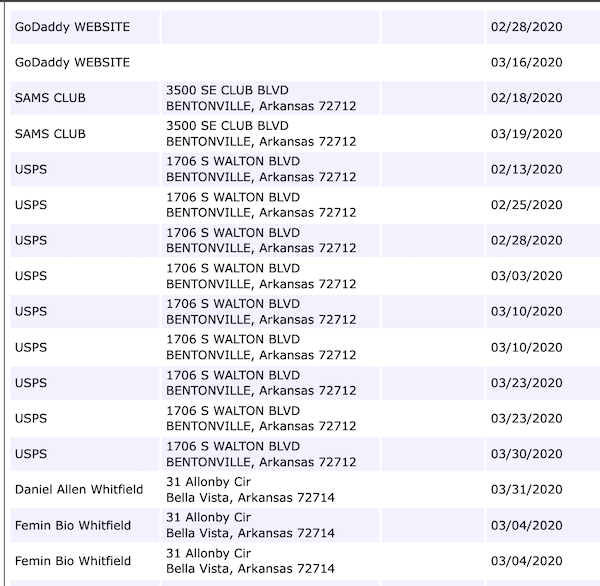Screen dimensions: 600x586
Task: Click the SAMS CLUB address for 03/19/2020
Action: [261, 134]
